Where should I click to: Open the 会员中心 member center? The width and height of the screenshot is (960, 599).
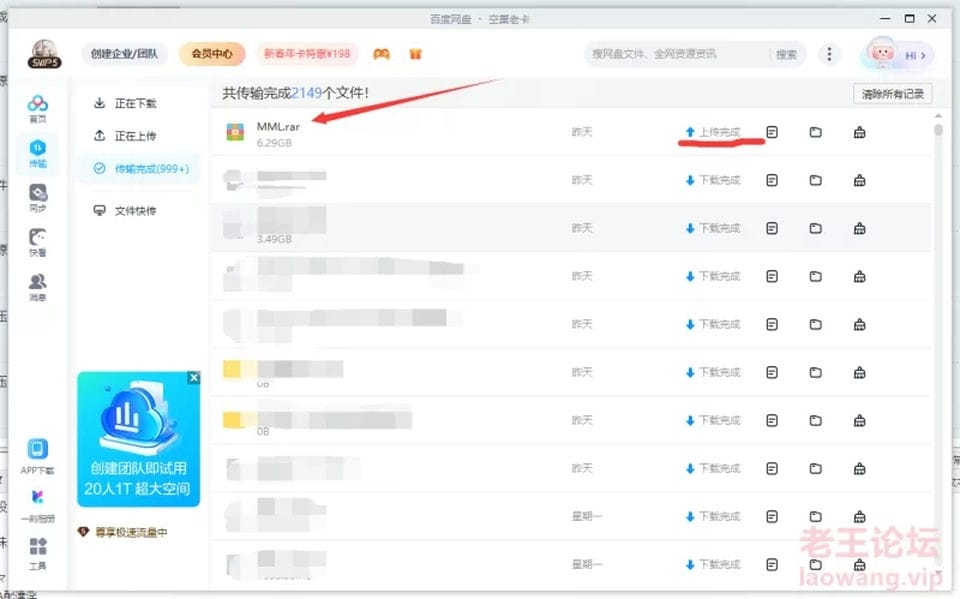[212, 54]
